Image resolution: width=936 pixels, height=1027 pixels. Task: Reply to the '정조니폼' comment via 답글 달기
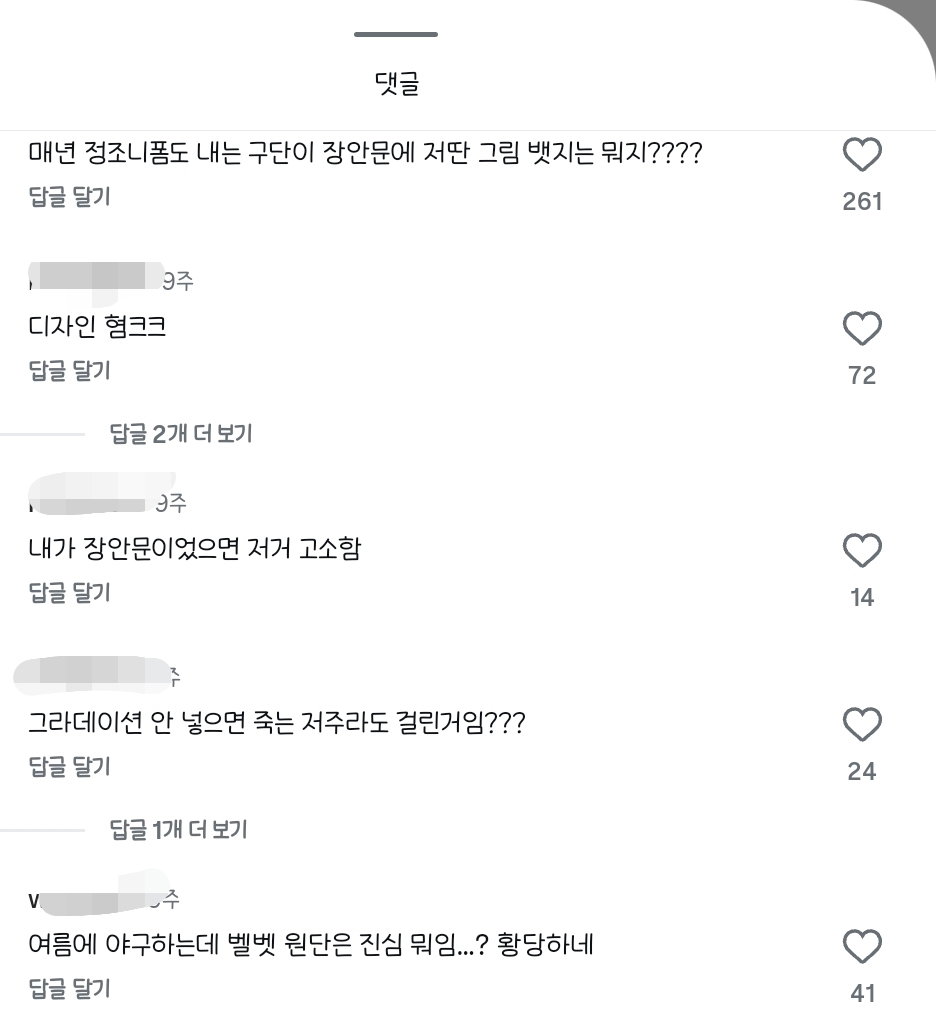click(x=69, y=196)
